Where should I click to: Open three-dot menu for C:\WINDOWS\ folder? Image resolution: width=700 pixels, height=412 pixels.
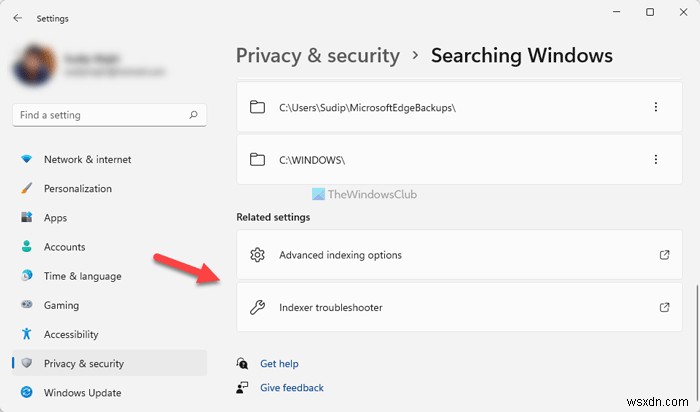tap(656, 159)
